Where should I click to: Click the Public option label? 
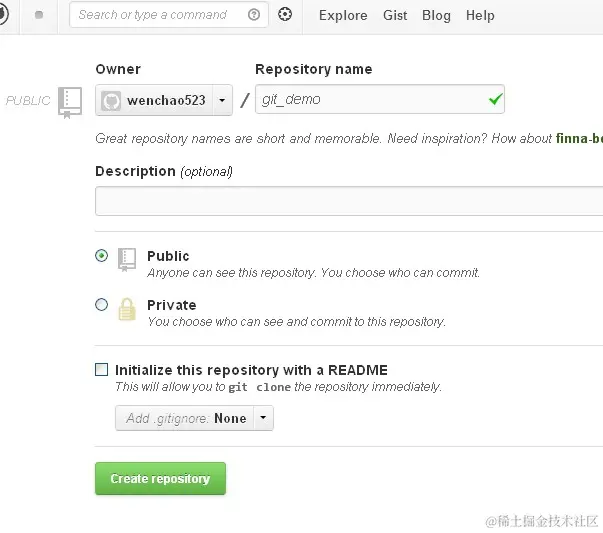[168, 256]
